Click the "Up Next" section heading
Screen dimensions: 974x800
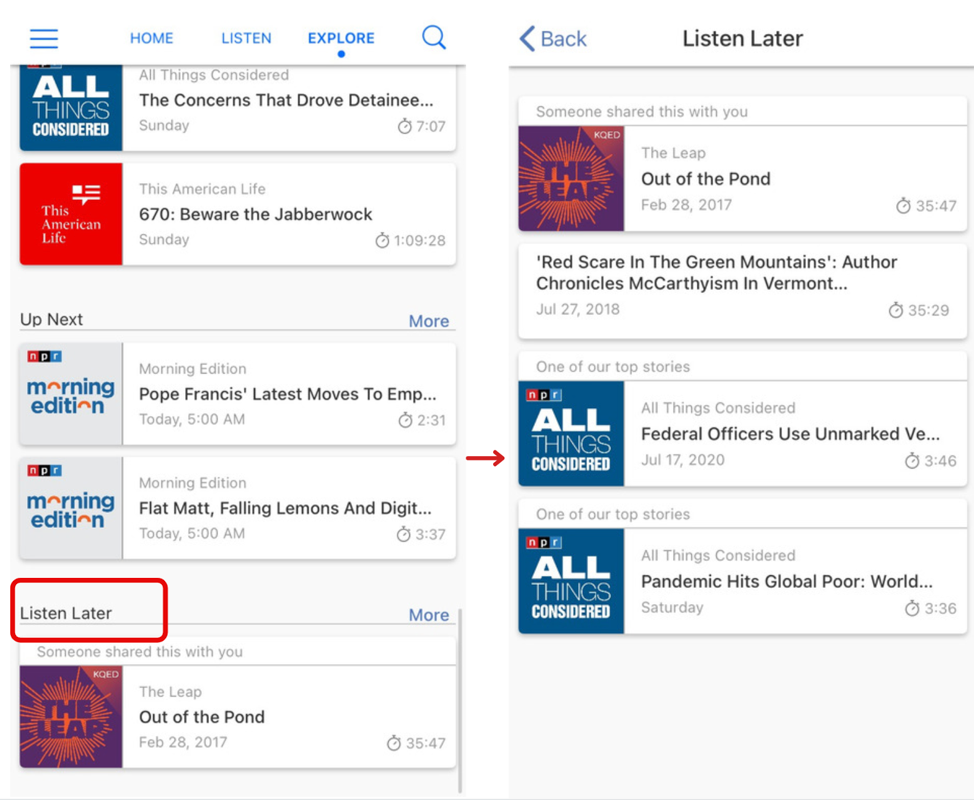52,319
